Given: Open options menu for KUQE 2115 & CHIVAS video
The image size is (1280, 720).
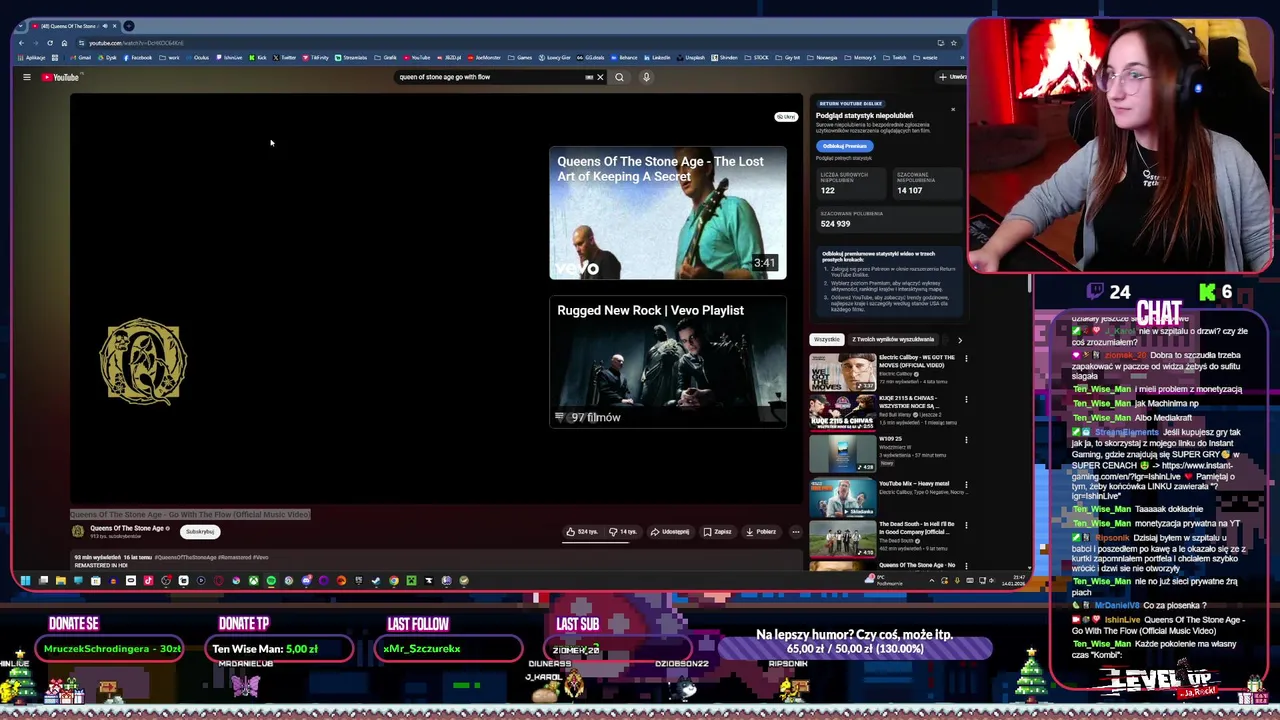Looking at the screenshot, I should pyautogui.click(x=966, y=400).
